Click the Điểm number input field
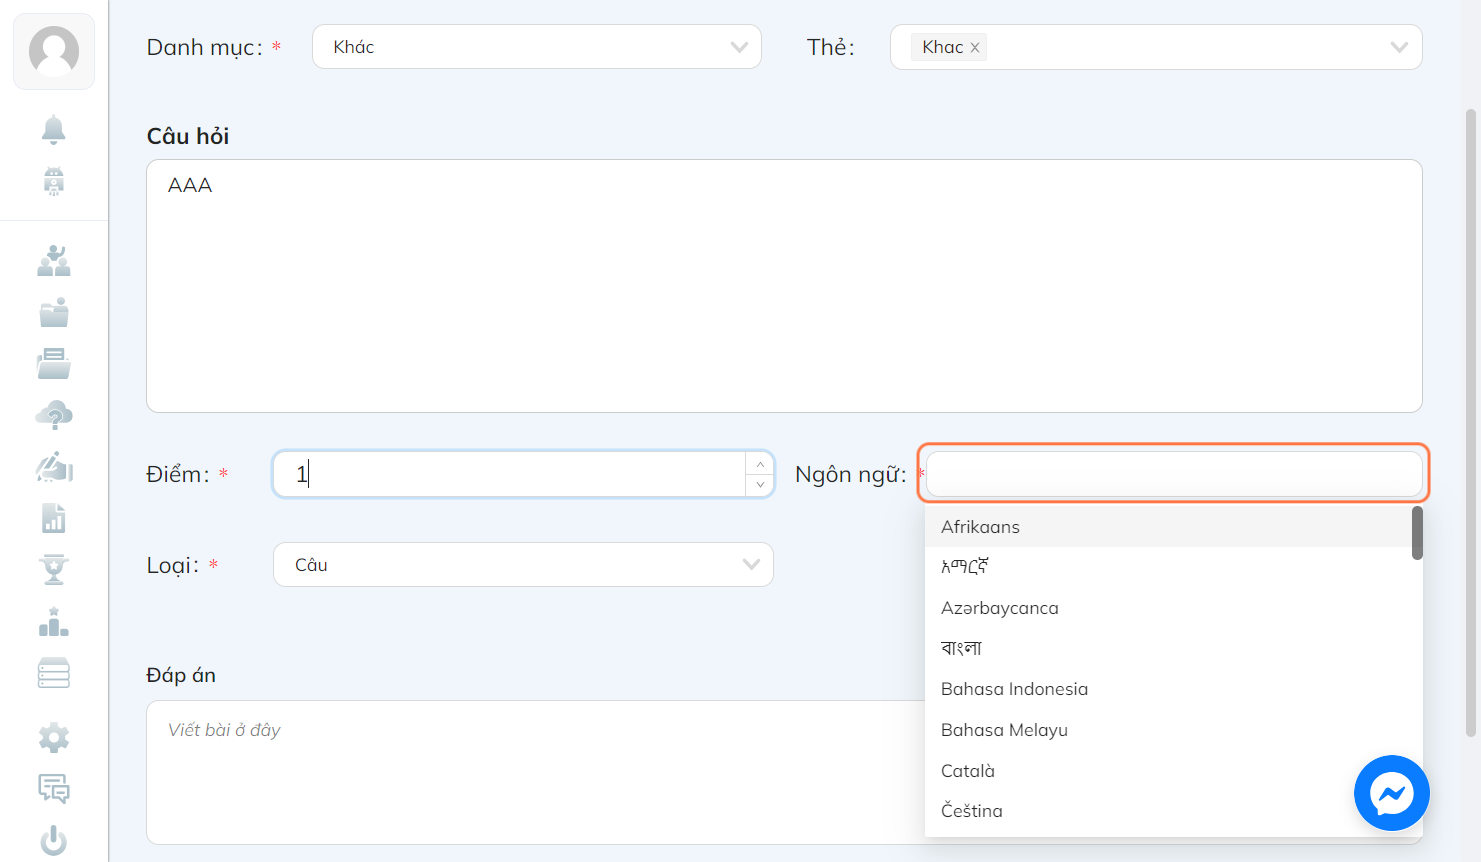This screenshot has width=1481, height=862. (510, 474)
